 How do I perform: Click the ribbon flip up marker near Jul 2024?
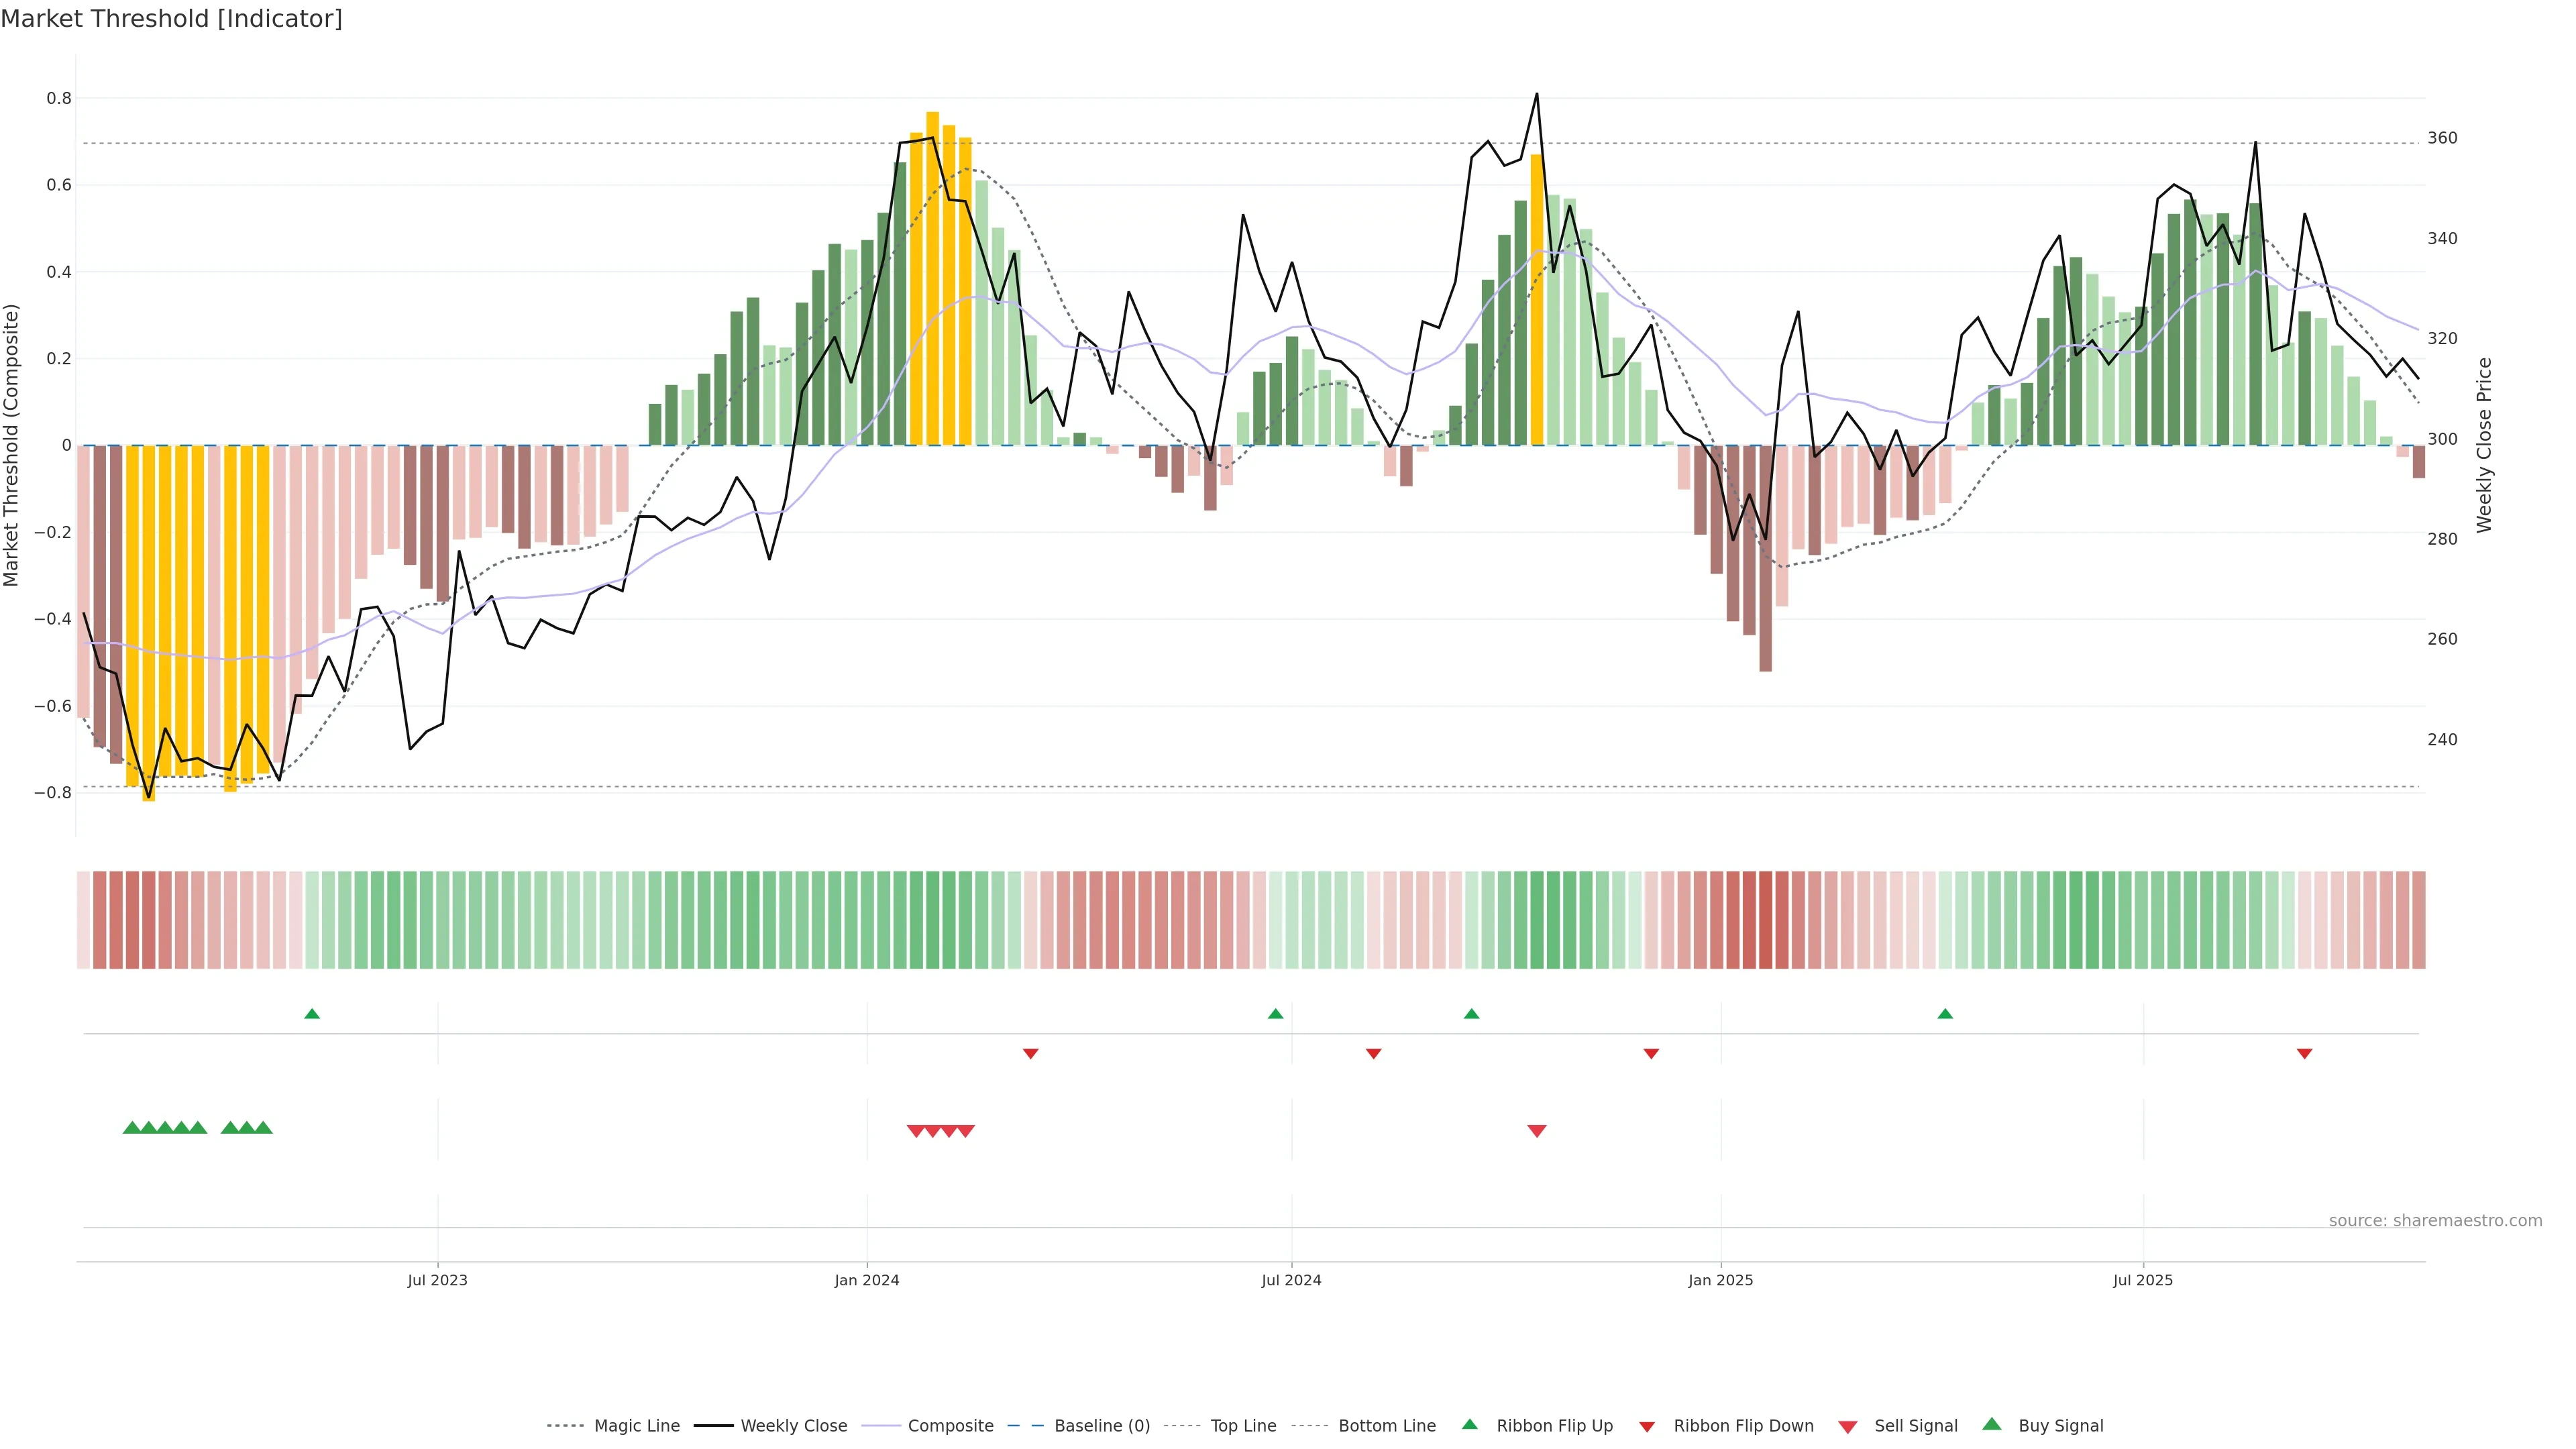(x=1275, y=1014)
